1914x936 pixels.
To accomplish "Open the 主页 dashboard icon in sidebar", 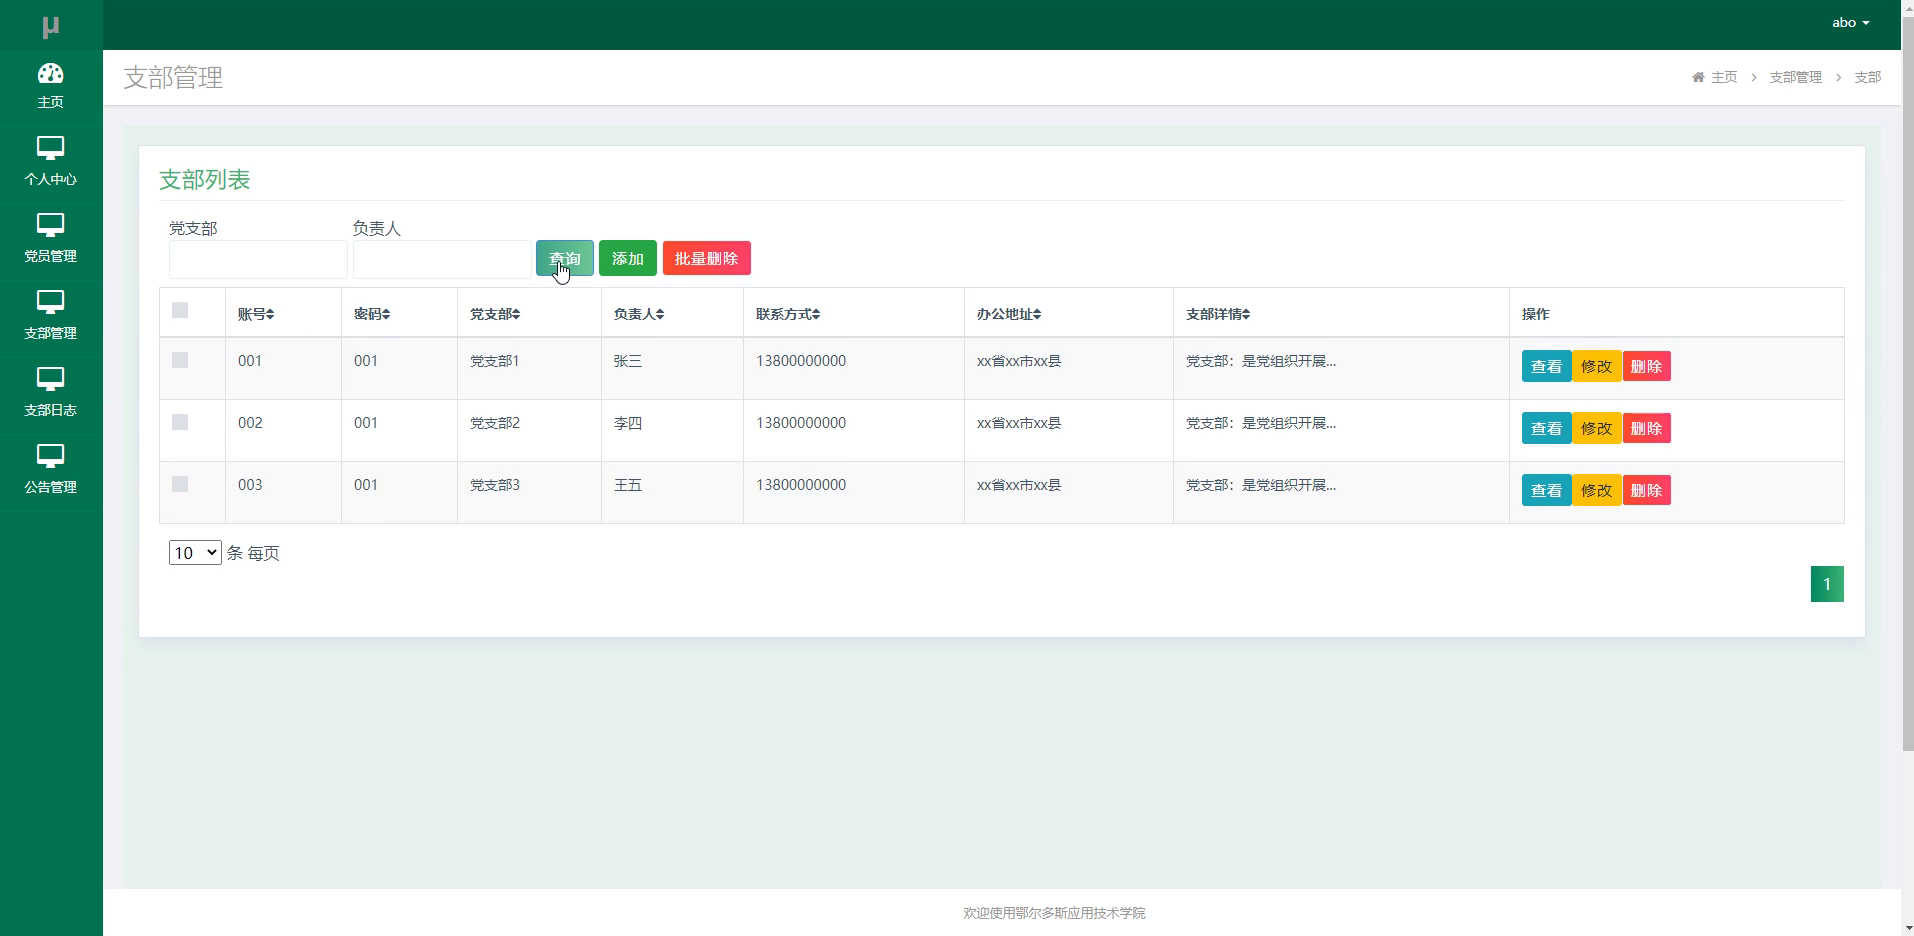I will pyautogui.click(x=50, y=74).
